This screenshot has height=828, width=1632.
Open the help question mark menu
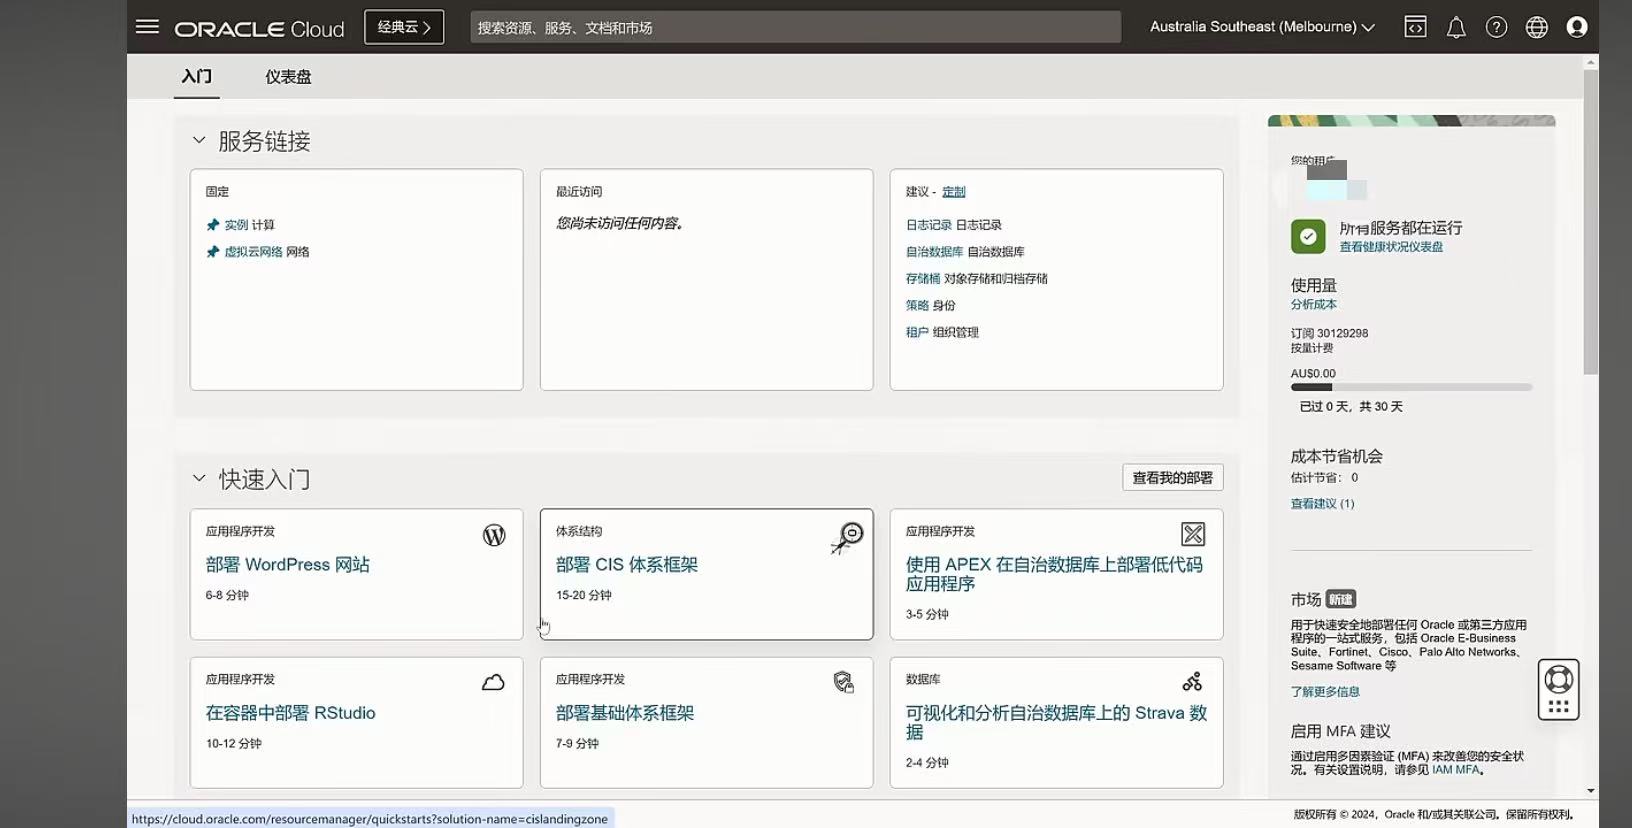(x=1496, y=27)
